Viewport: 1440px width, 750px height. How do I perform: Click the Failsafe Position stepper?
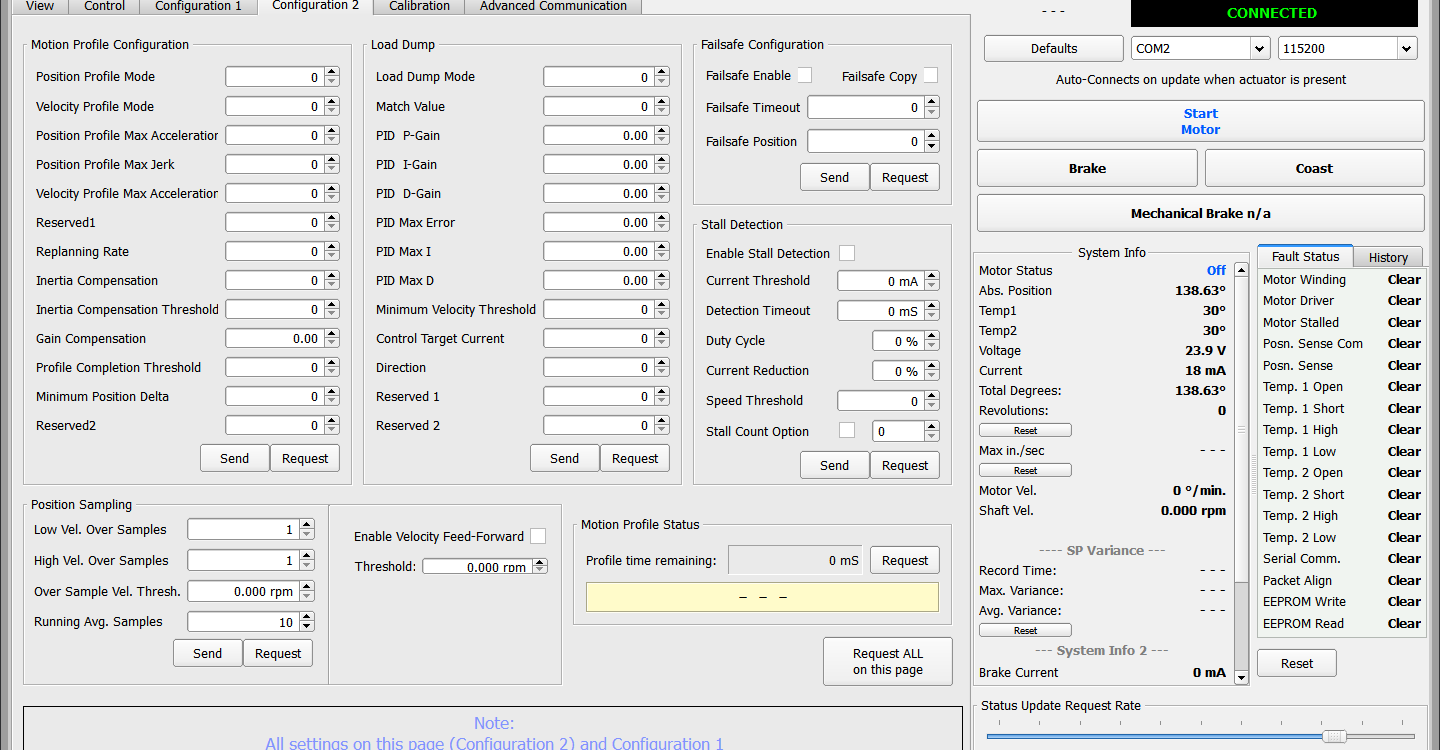click(x=931, y=141)
